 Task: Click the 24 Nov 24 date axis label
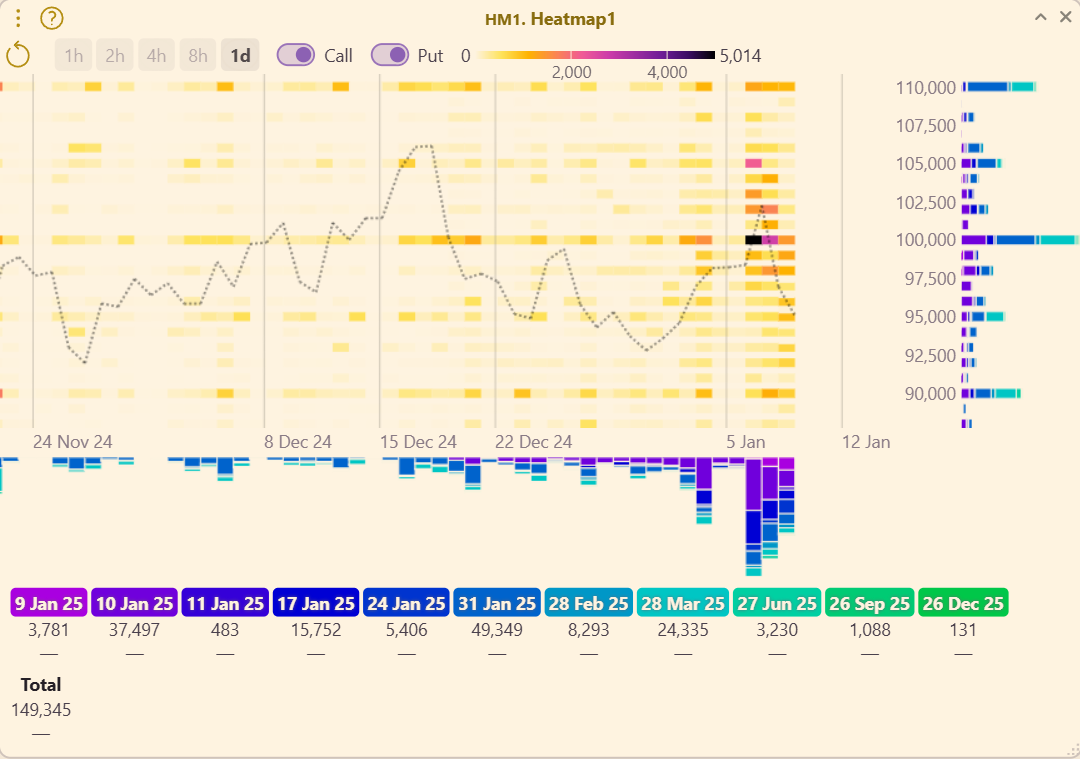pyautogui.click(x=72, y=441)
